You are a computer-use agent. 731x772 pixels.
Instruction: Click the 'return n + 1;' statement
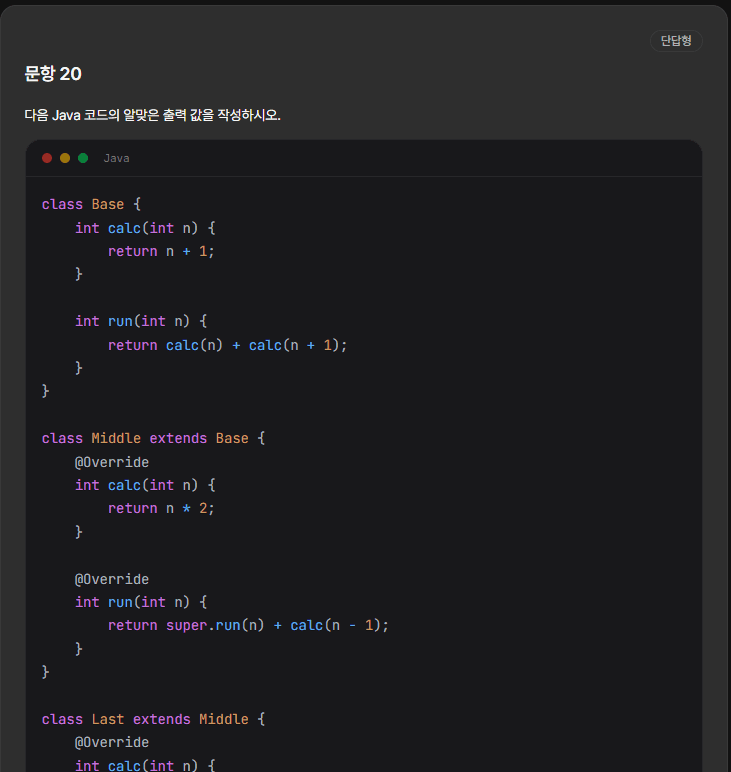[x=161, y=252]
